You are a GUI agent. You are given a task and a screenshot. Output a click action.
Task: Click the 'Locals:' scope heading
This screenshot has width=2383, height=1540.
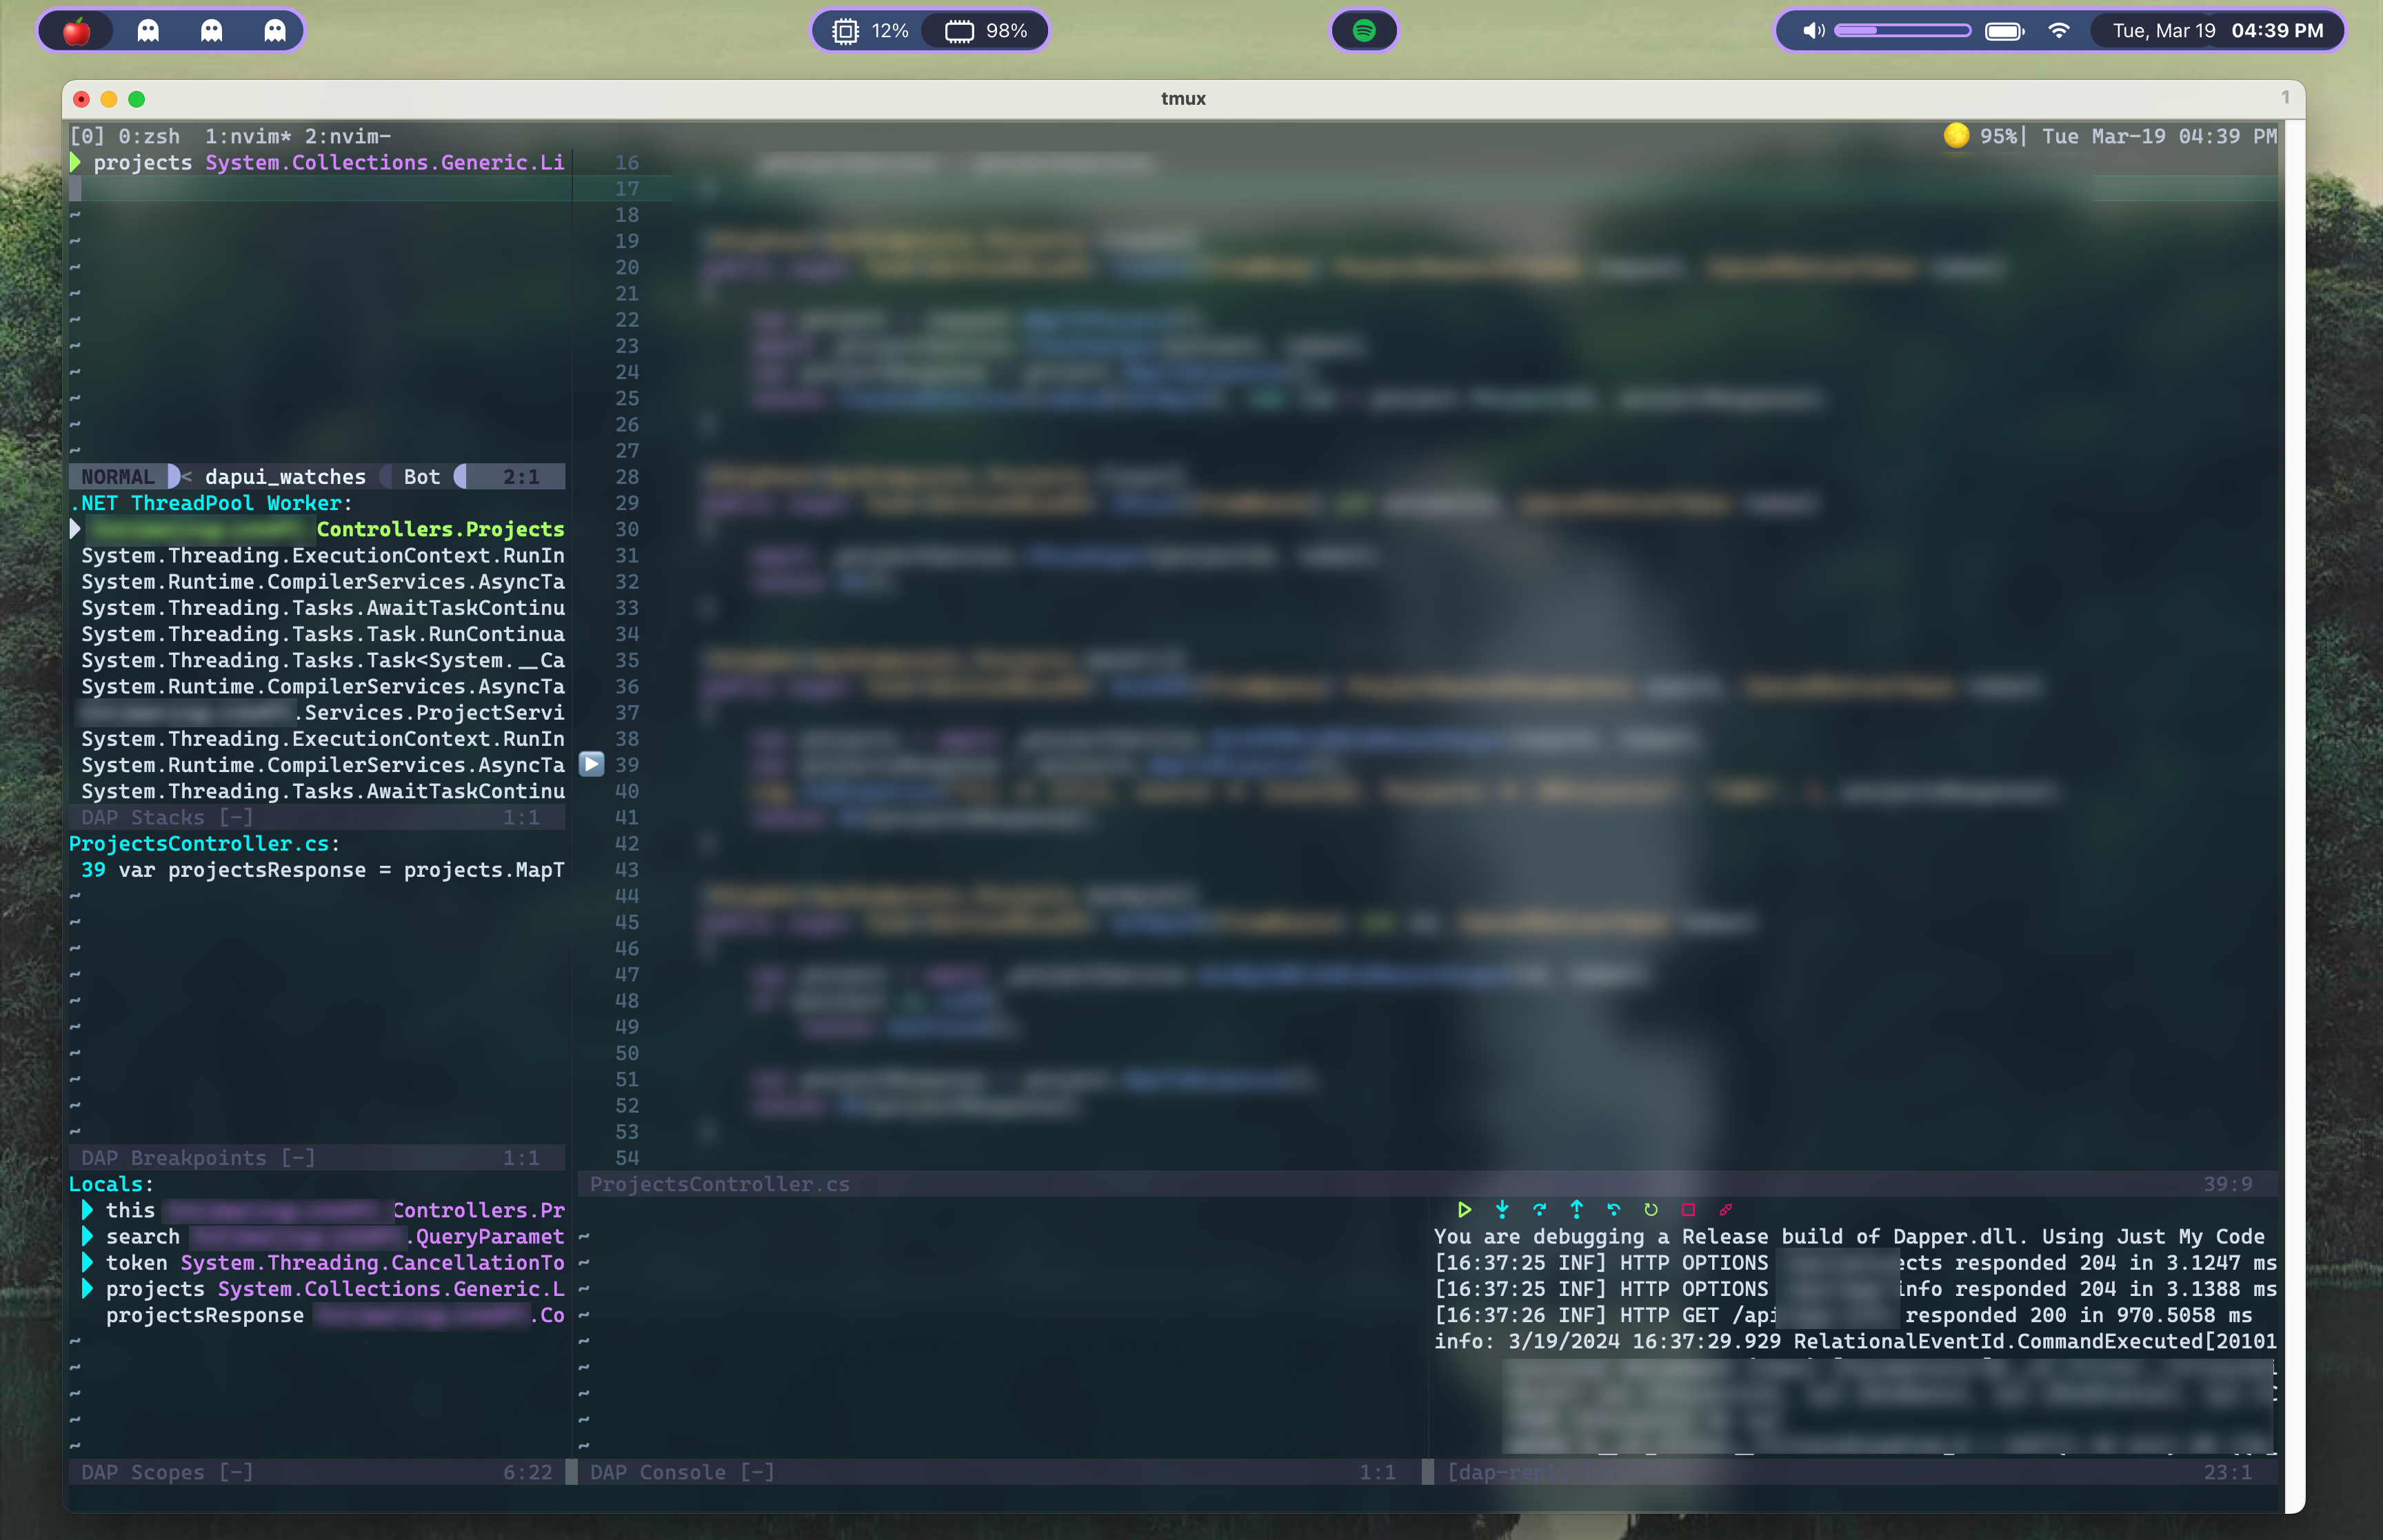[x=111, y=1184]
